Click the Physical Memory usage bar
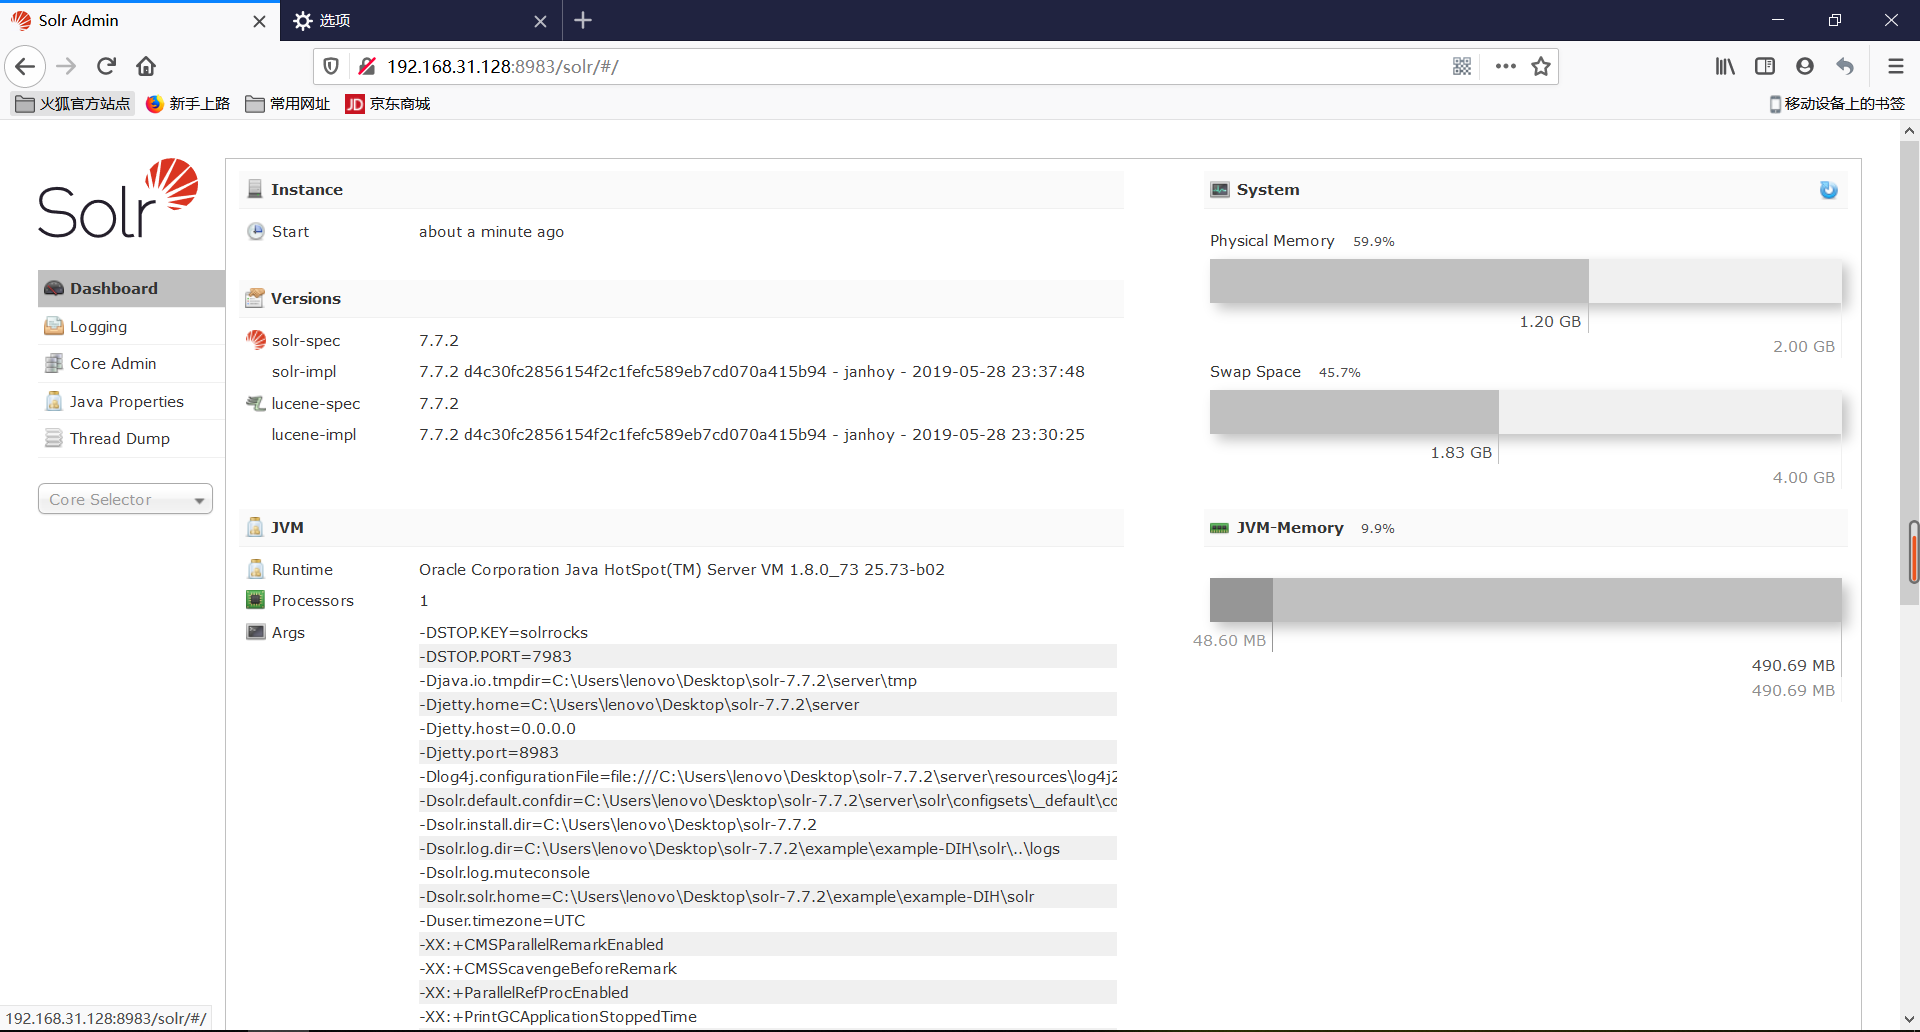This screenshot has width=1920, height=1032. click(1526, 281)
